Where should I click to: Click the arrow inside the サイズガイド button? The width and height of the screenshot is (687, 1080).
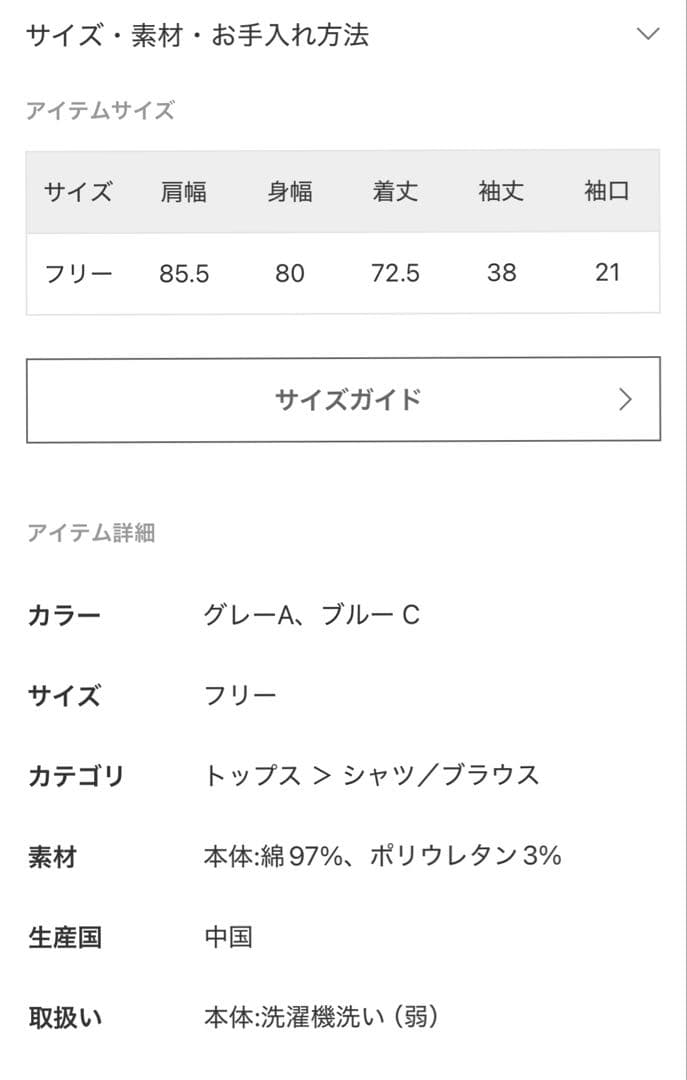click(x=625, y=399)
